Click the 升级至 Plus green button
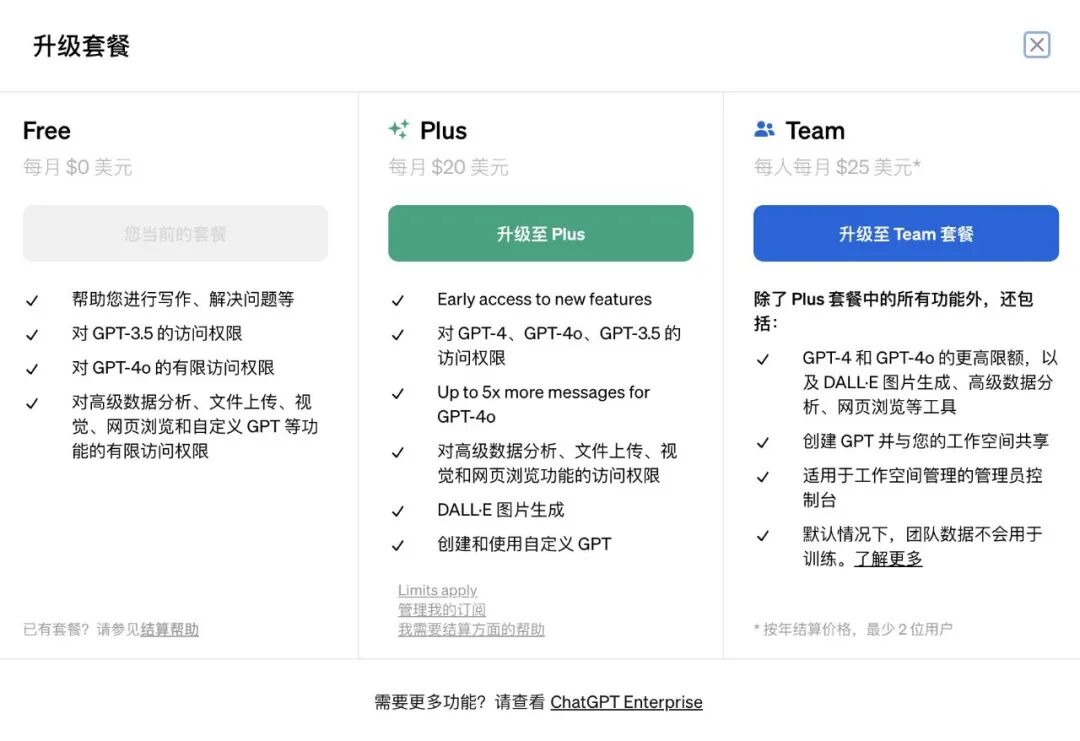Viewport: 1080px width, 741px height. (x=541, y=233)
